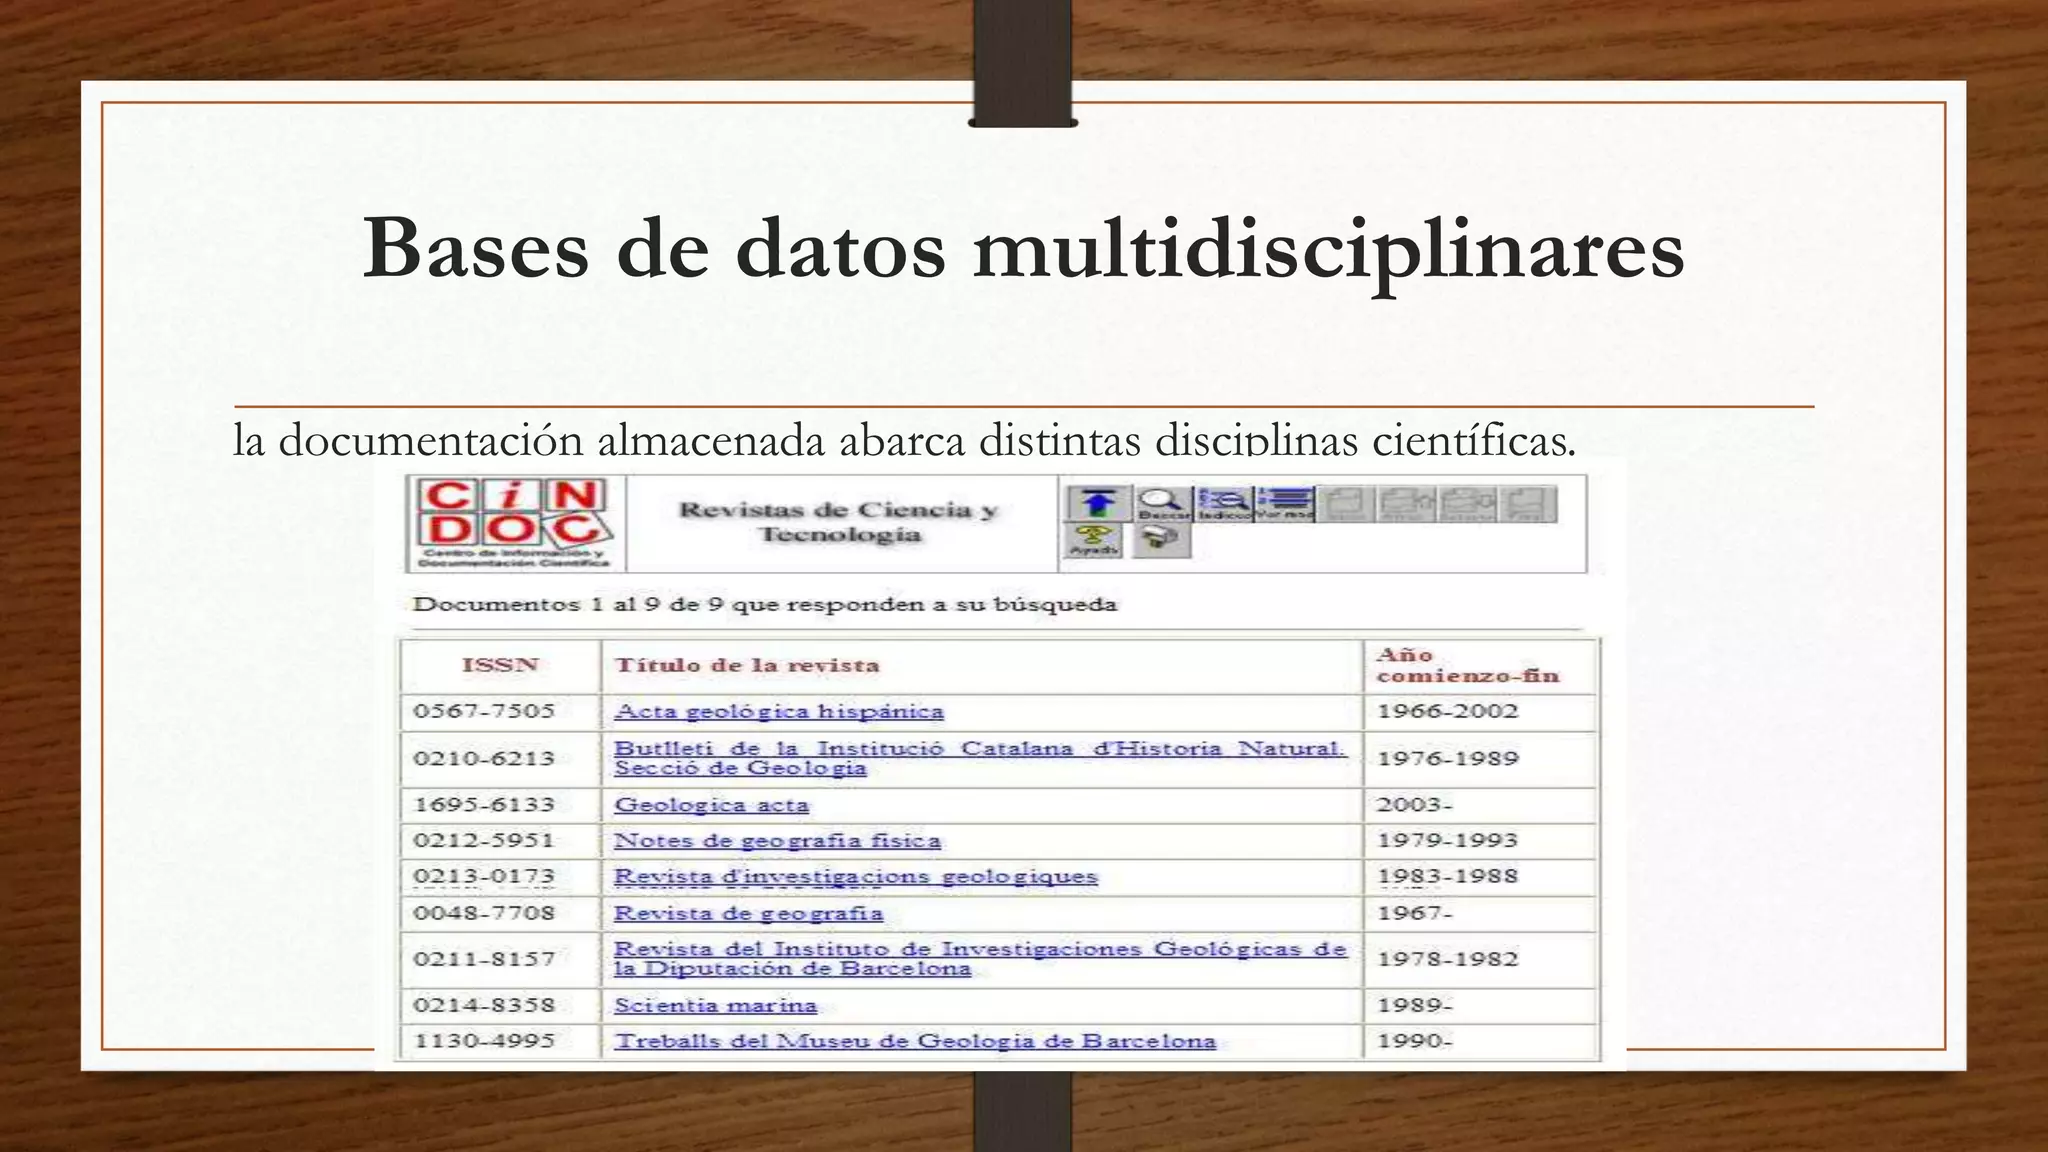The width and height of the screenshot is (2048, 1152).
Task: Click the slide title 'Bases de datos multidisciplinares'
Action: click(1023, 250)
